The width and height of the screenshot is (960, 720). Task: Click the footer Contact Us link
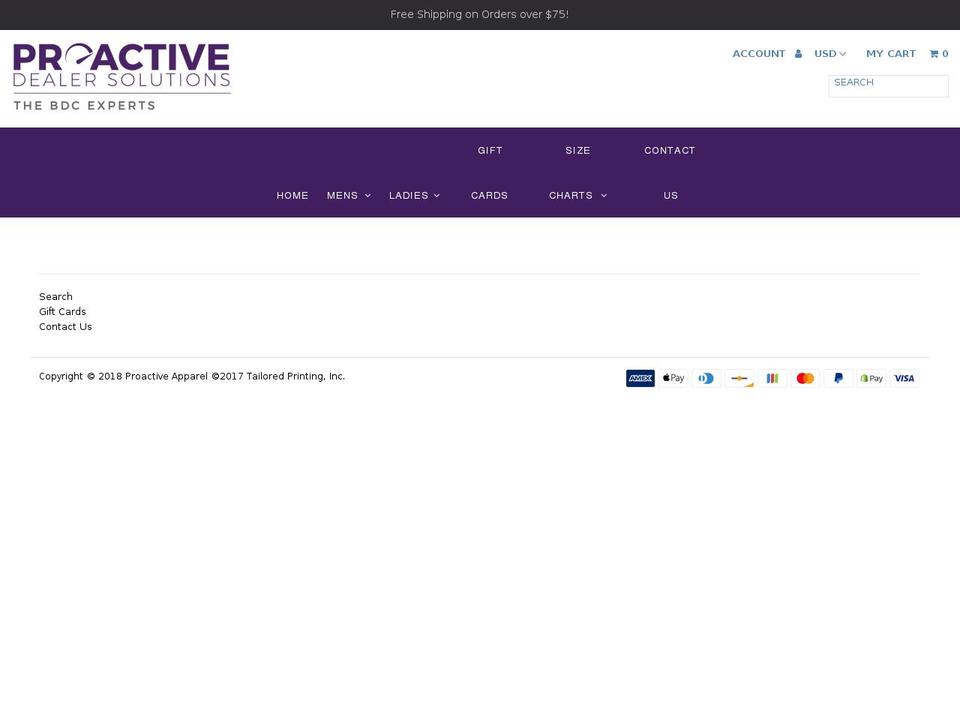(66, 327)
